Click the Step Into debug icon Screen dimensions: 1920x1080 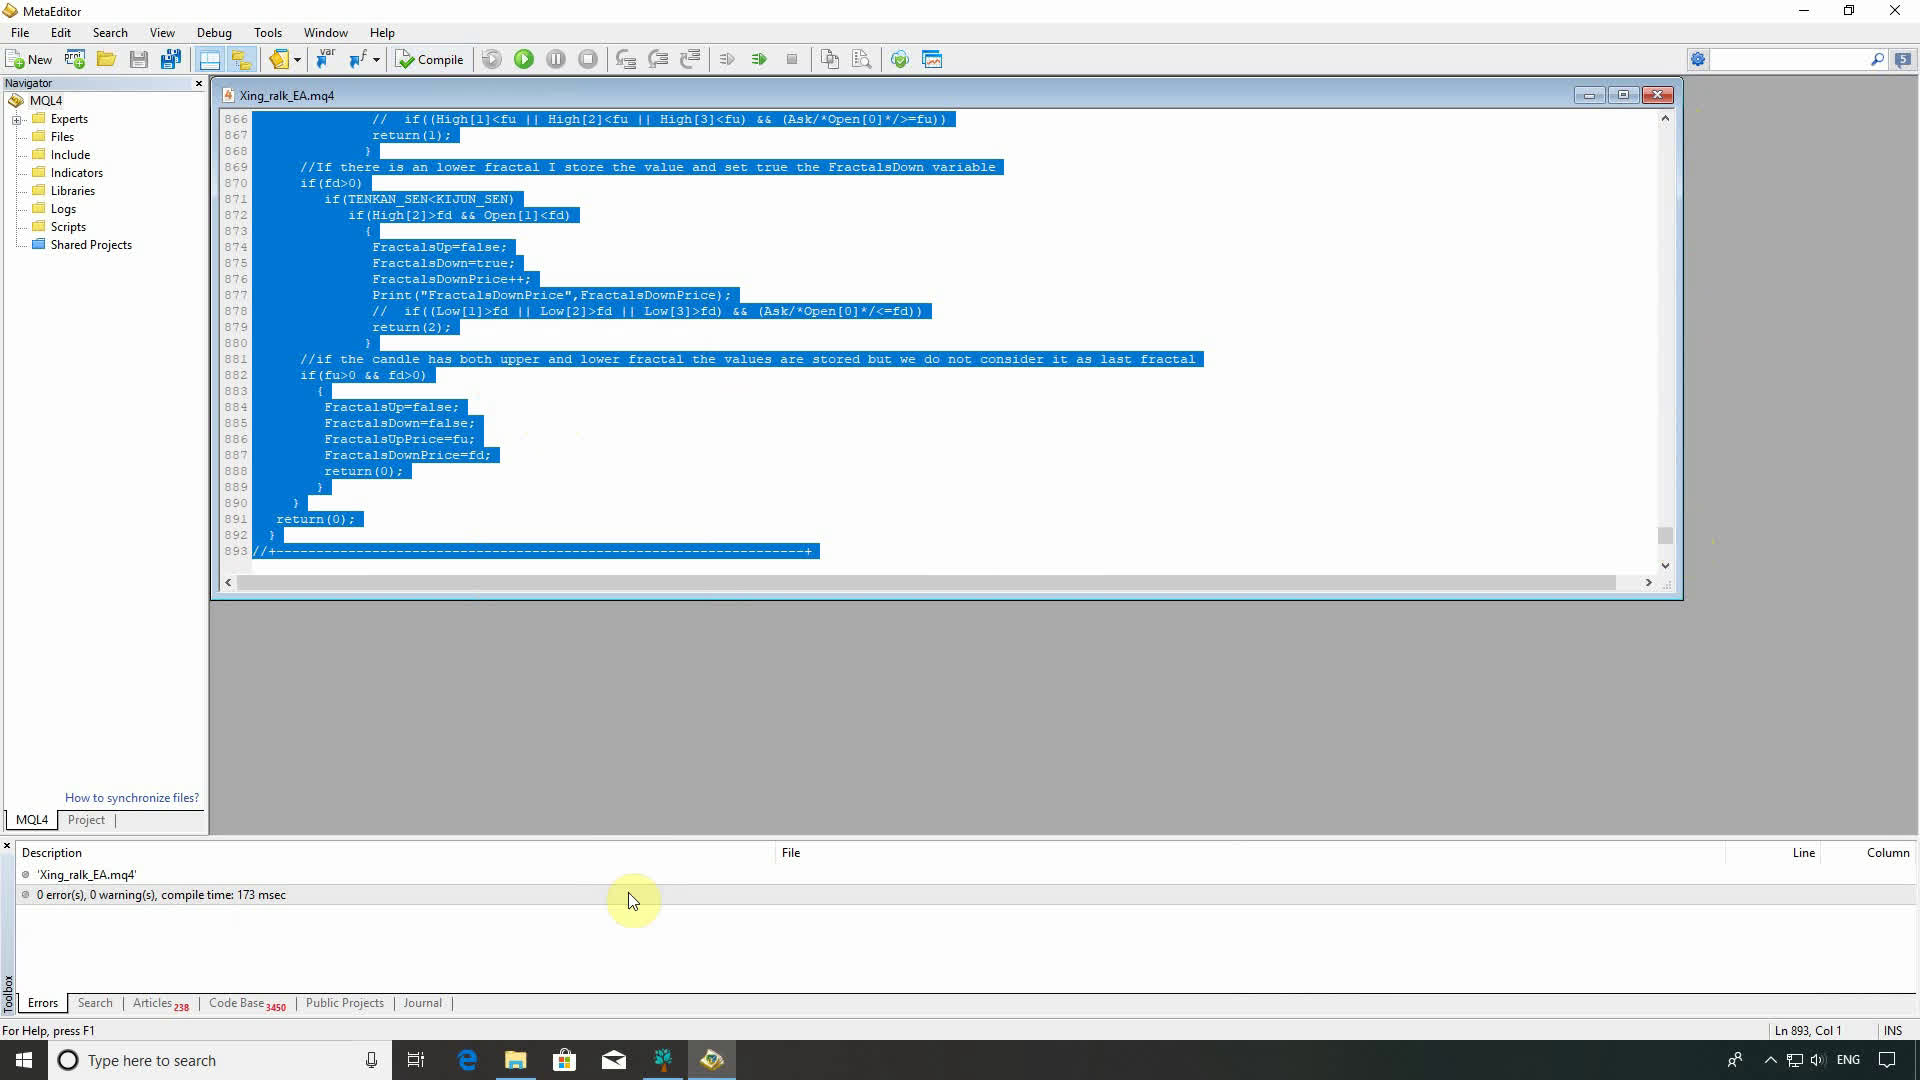click(x=626, y=60)
